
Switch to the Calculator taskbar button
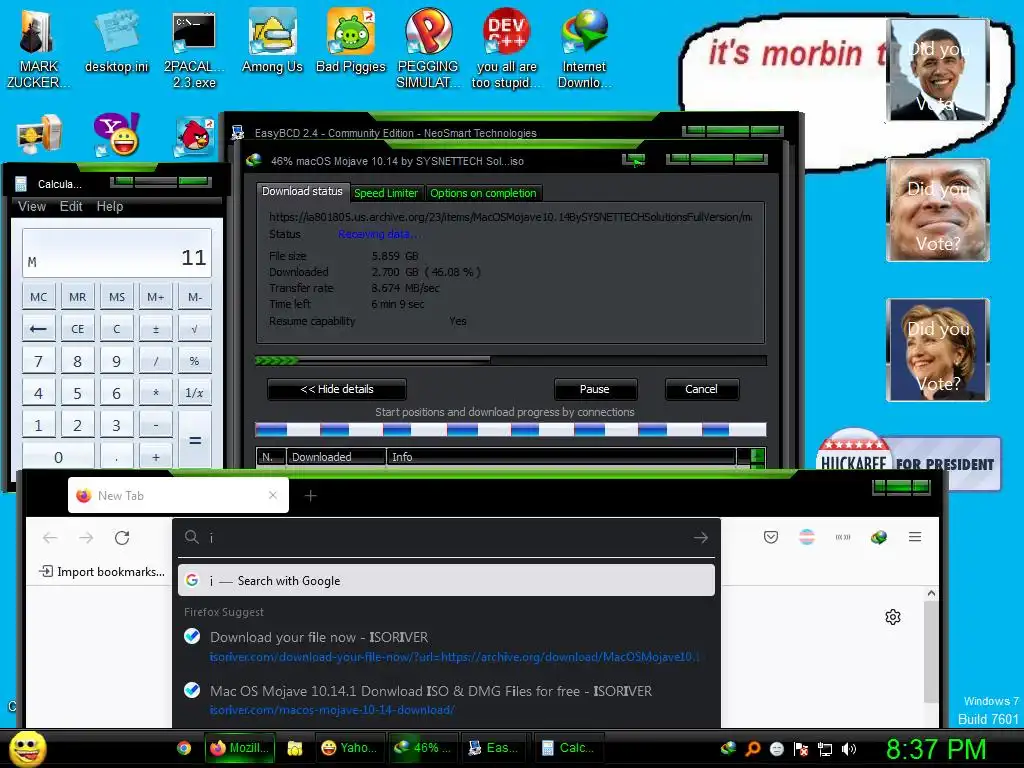click(567, 748)
